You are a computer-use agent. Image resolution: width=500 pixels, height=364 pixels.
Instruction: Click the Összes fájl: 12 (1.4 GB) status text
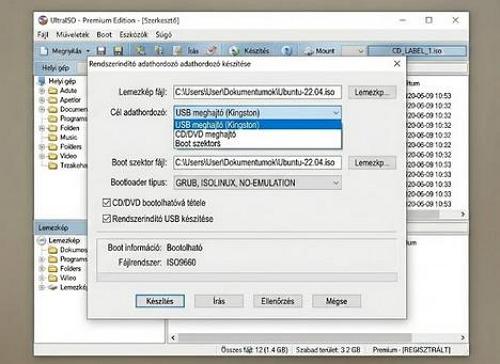coord(254,350)
